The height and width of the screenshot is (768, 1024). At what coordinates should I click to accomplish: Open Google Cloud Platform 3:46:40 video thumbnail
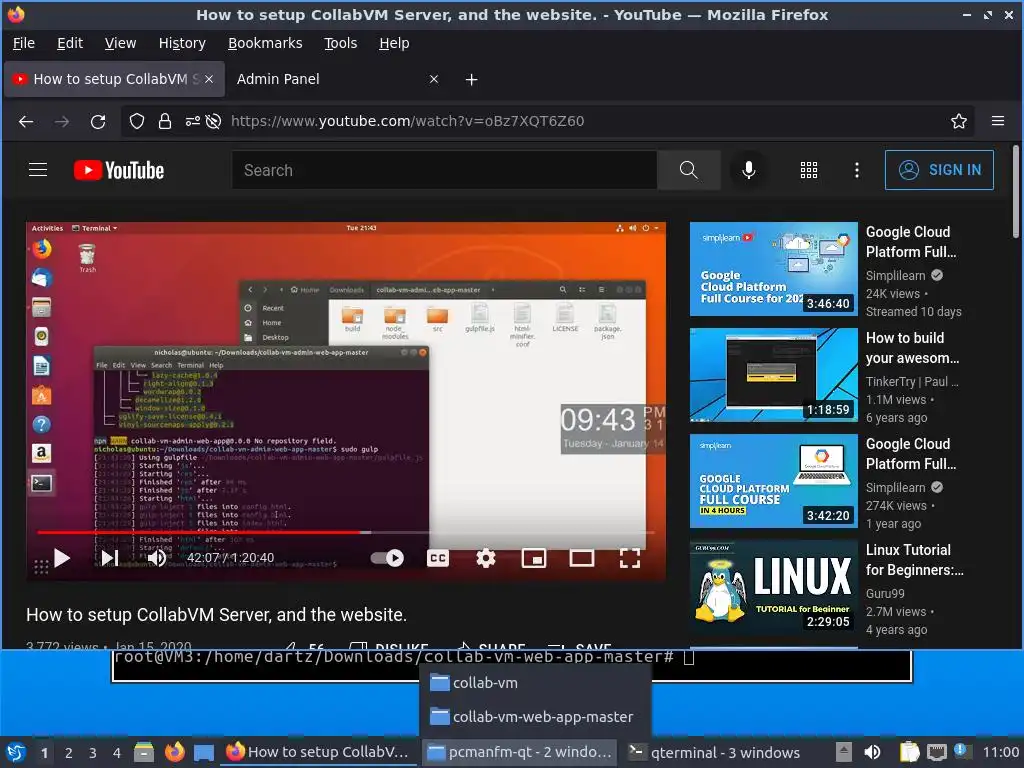773,269
